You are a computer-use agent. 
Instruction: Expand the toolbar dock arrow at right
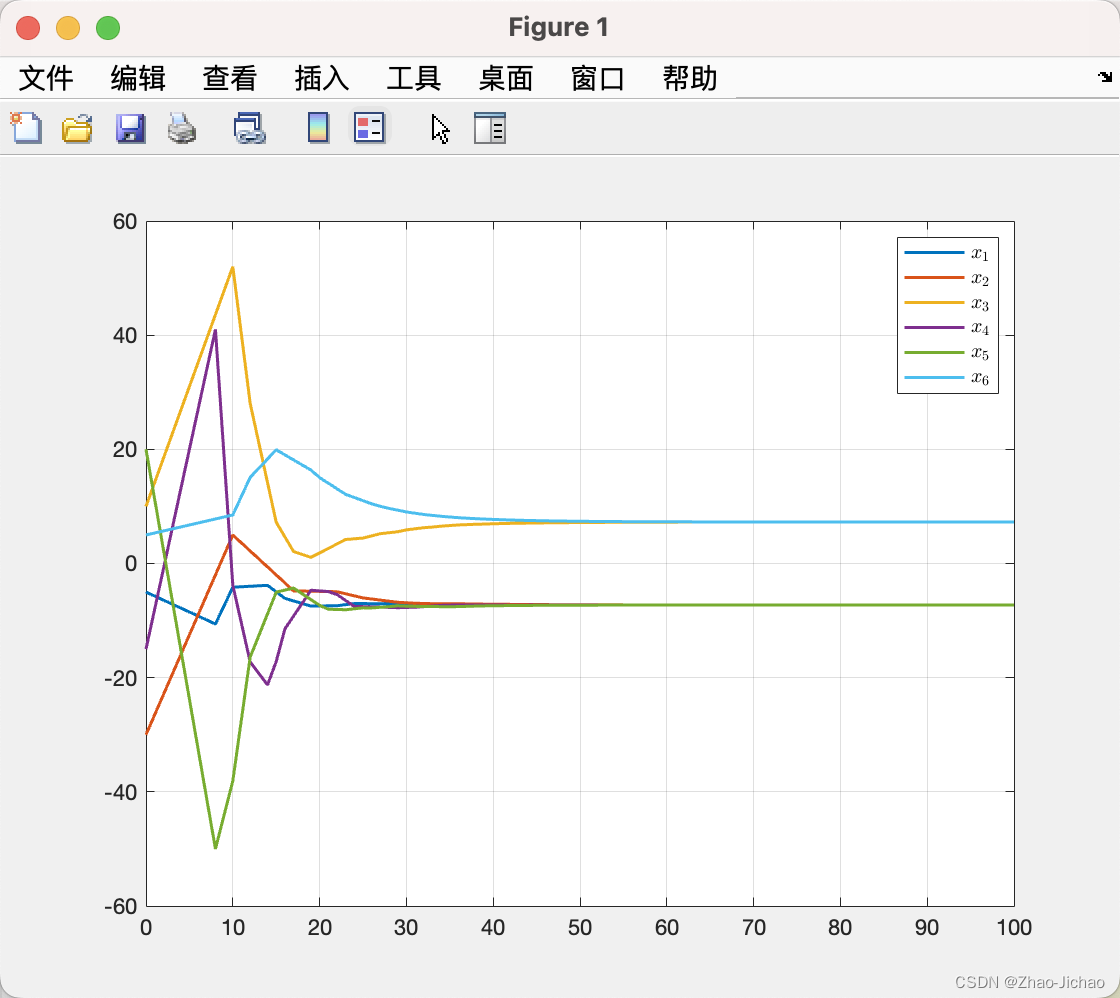(1105, 77)
